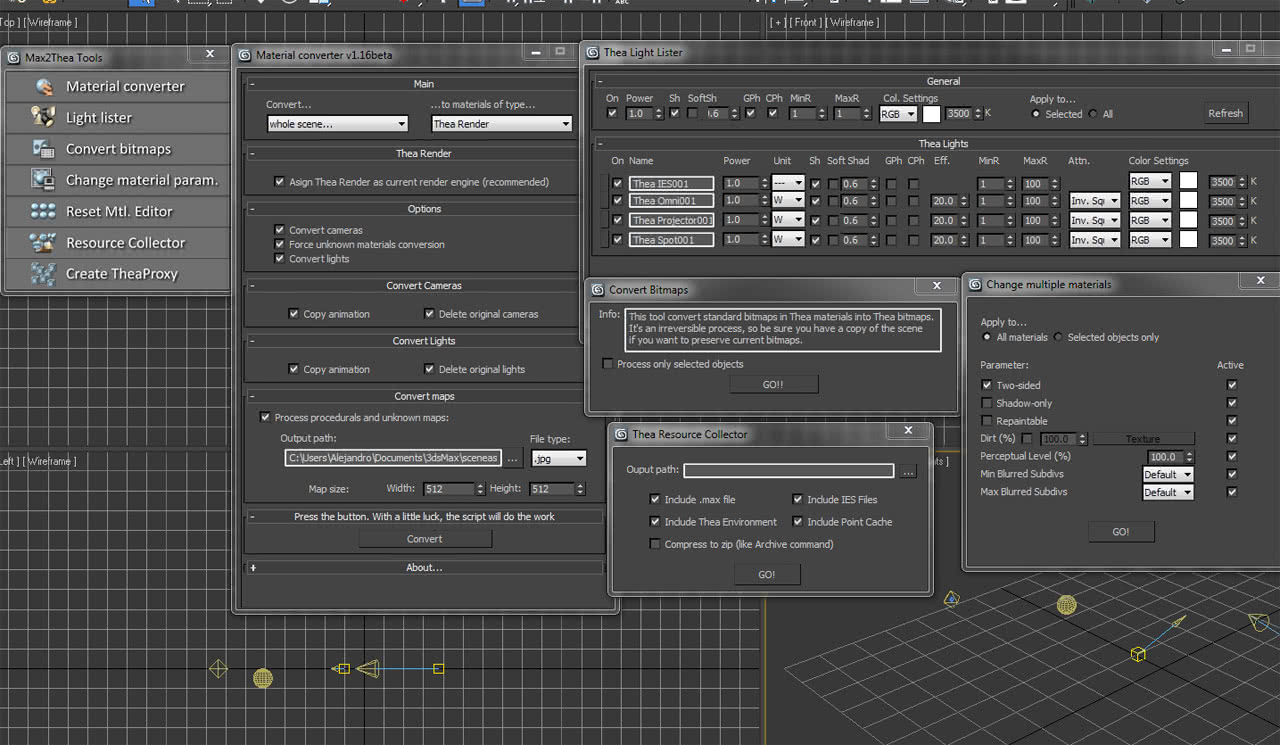Click the Convert Bitmaps title bar icon
The width and height of the screenshot is (1280, 745).
(x=598, y=289)
